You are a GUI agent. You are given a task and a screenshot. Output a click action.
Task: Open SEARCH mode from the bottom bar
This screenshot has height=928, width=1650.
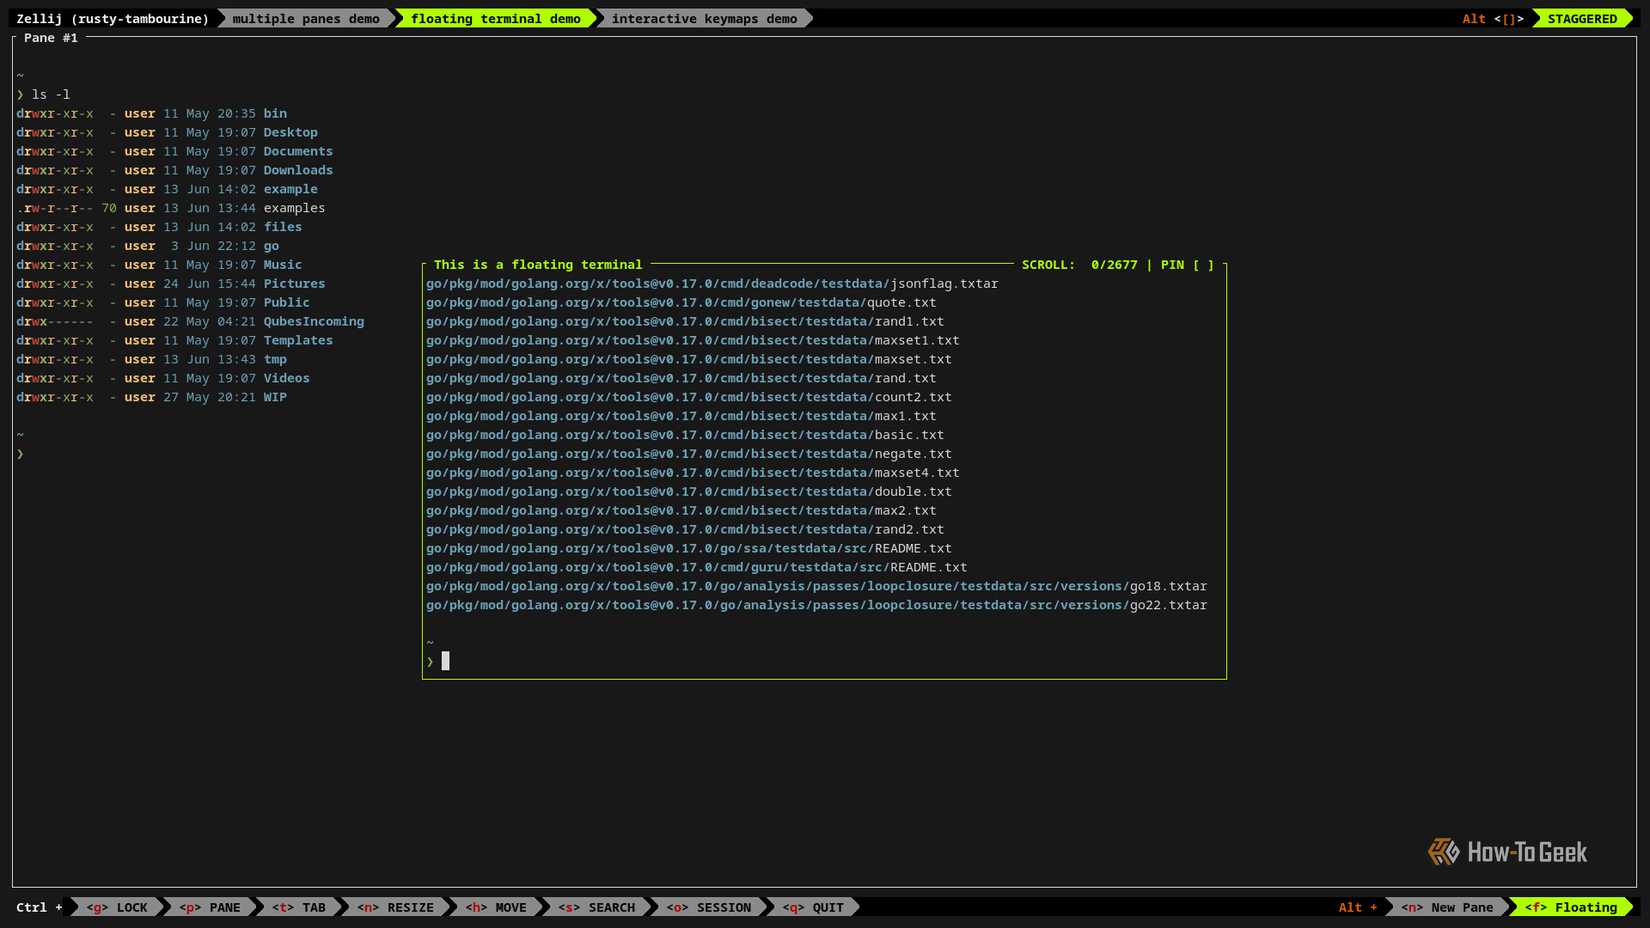click(x=596, y=907)
